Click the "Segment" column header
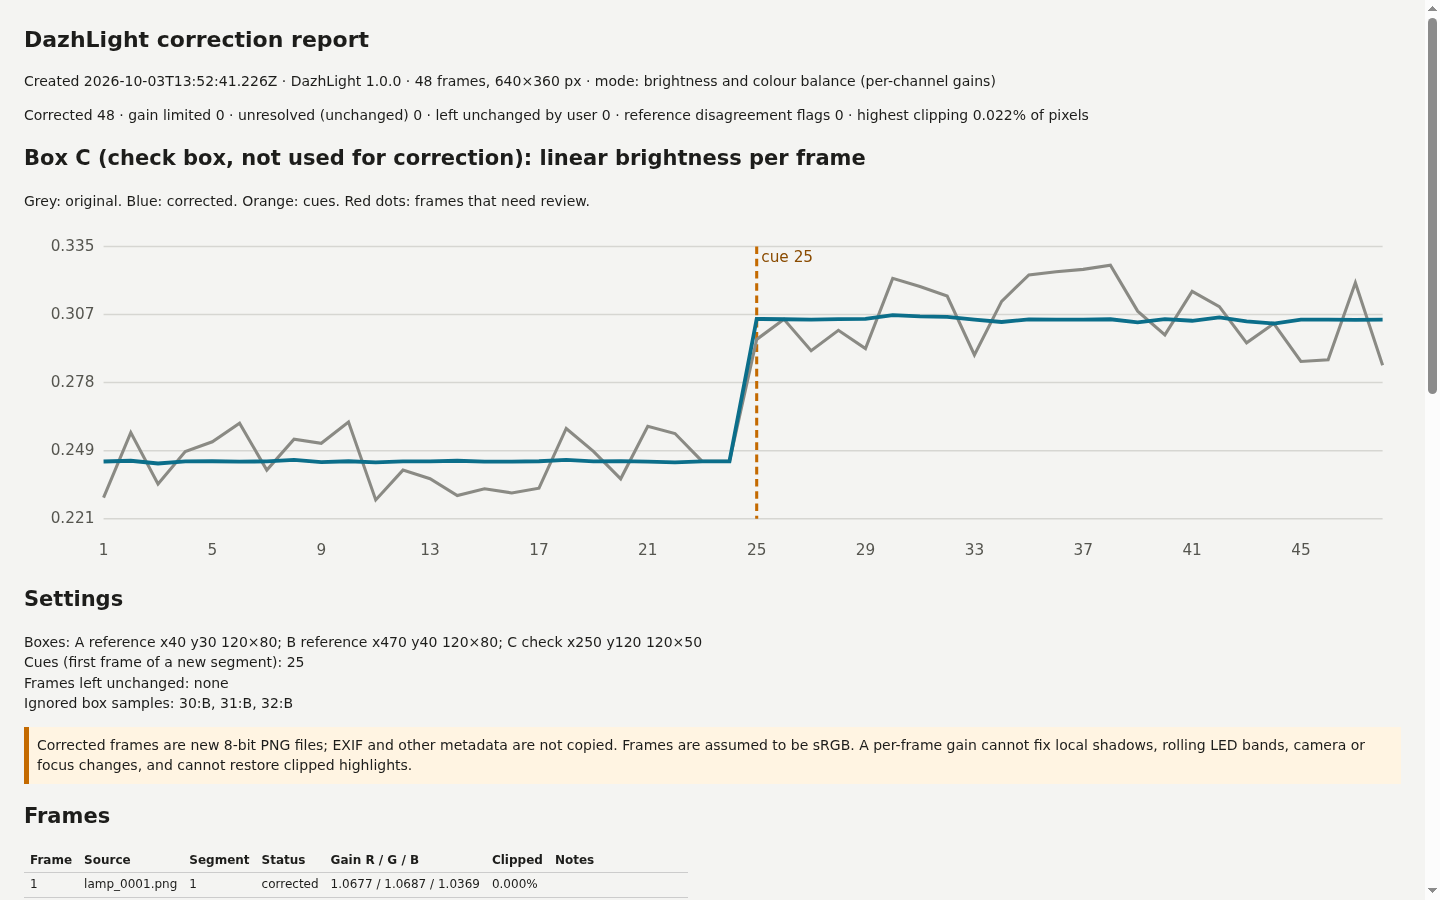 pos(219,860)
